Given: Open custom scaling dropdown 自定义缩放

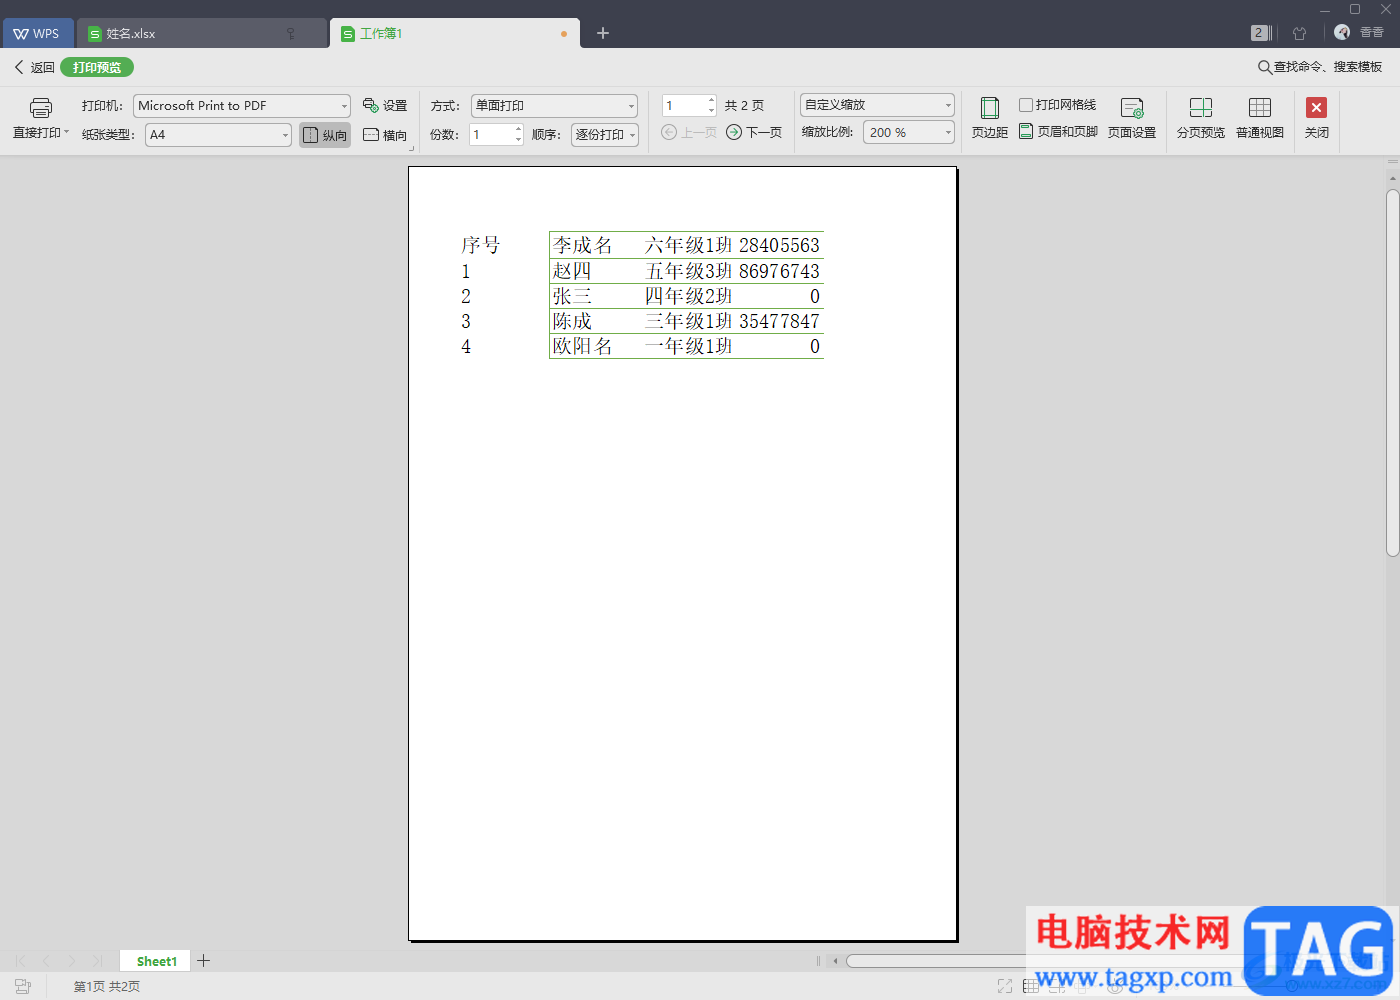Looking at the screenshot, I should click(877, 104).
